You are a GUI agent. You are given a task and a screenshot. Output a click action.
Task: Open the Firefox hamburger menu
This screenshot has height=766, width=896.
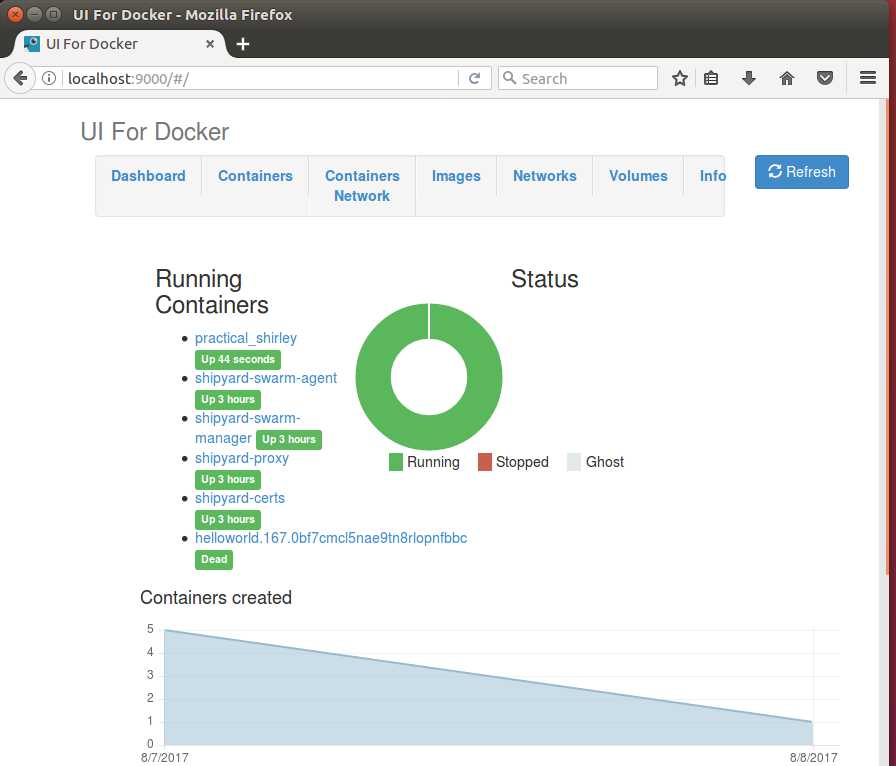(867, 78)
